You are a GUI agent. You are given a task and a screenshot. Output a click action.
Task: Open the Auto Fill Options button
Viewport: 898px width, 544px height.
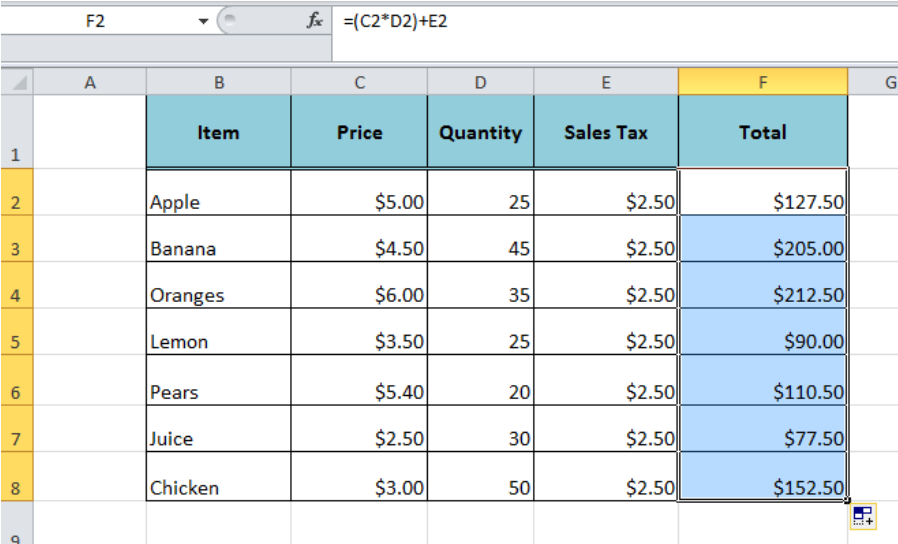point(863,516)
